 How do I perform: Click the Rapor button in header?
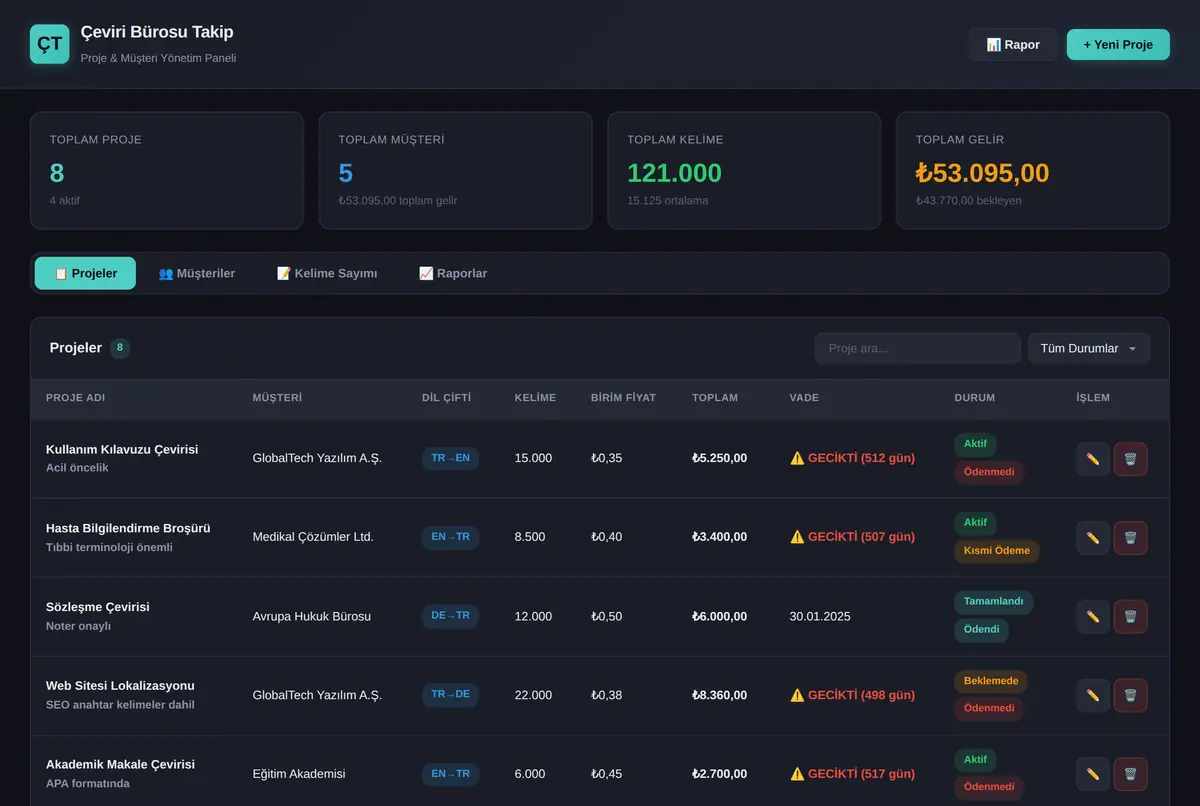pyautogui.click(x=1013, y=44)
